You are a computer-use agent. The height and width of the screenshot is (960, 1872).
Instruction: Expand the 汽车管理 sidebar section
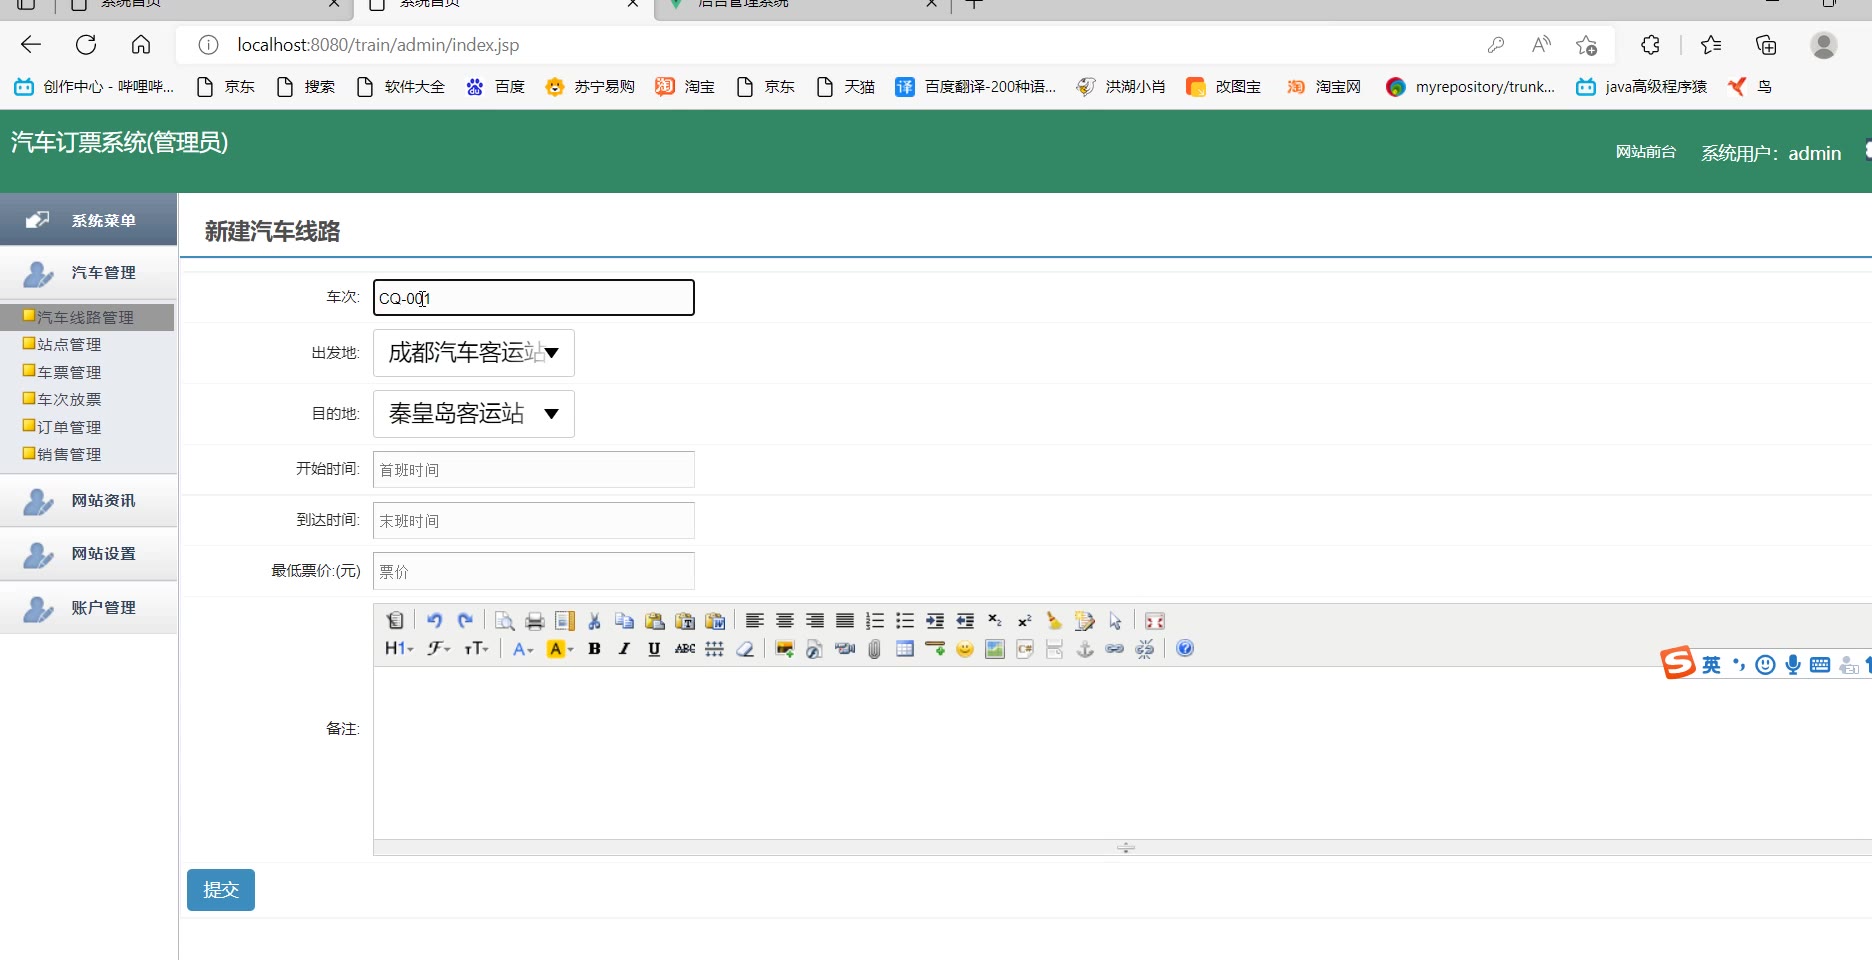89,273
